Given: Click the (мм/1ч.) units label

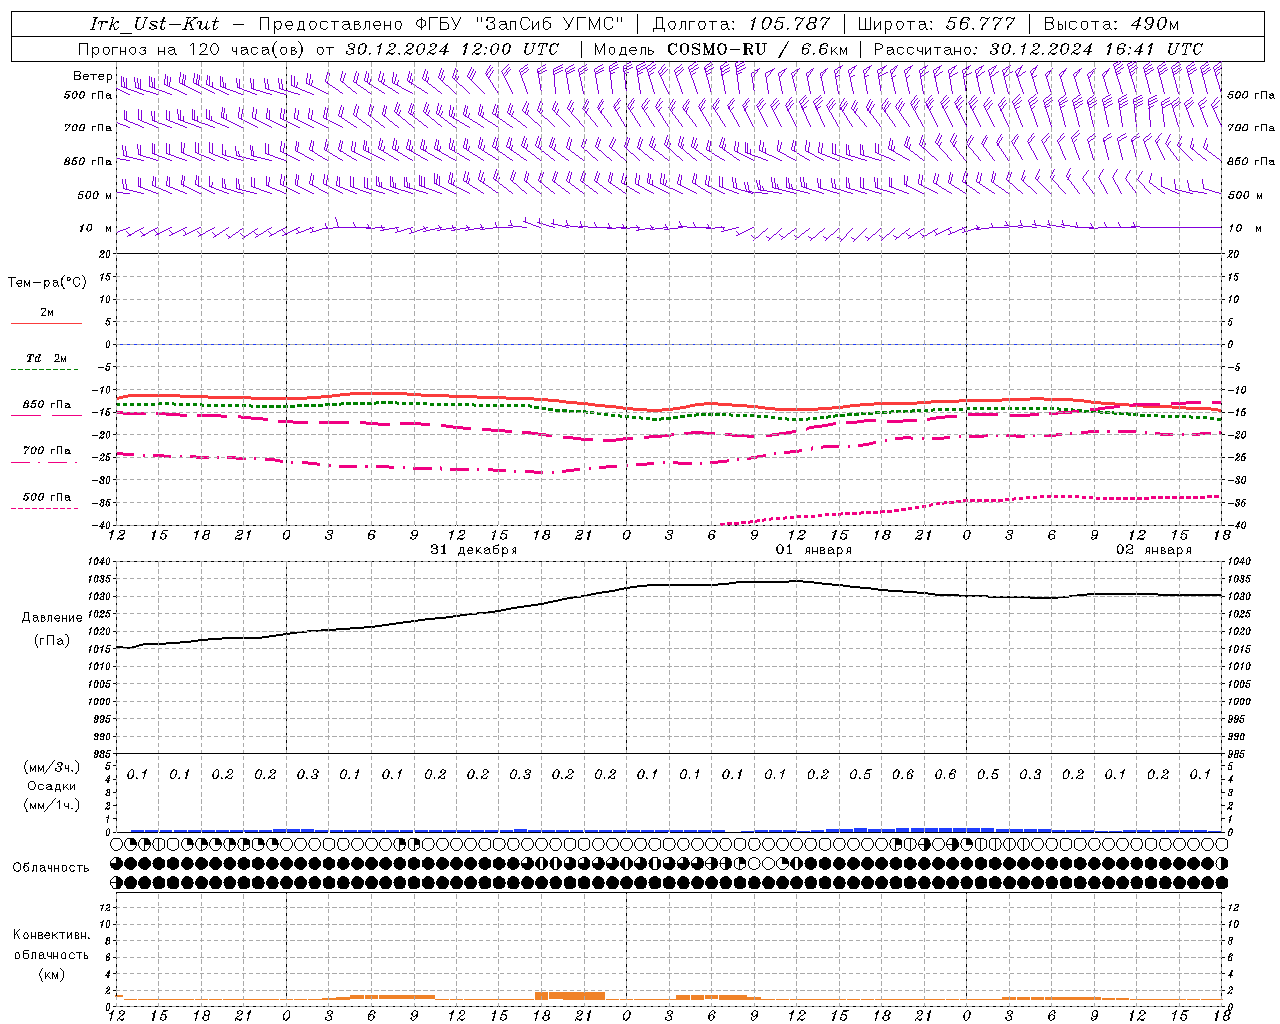Looking at the screenshot, I should (52, 805).
